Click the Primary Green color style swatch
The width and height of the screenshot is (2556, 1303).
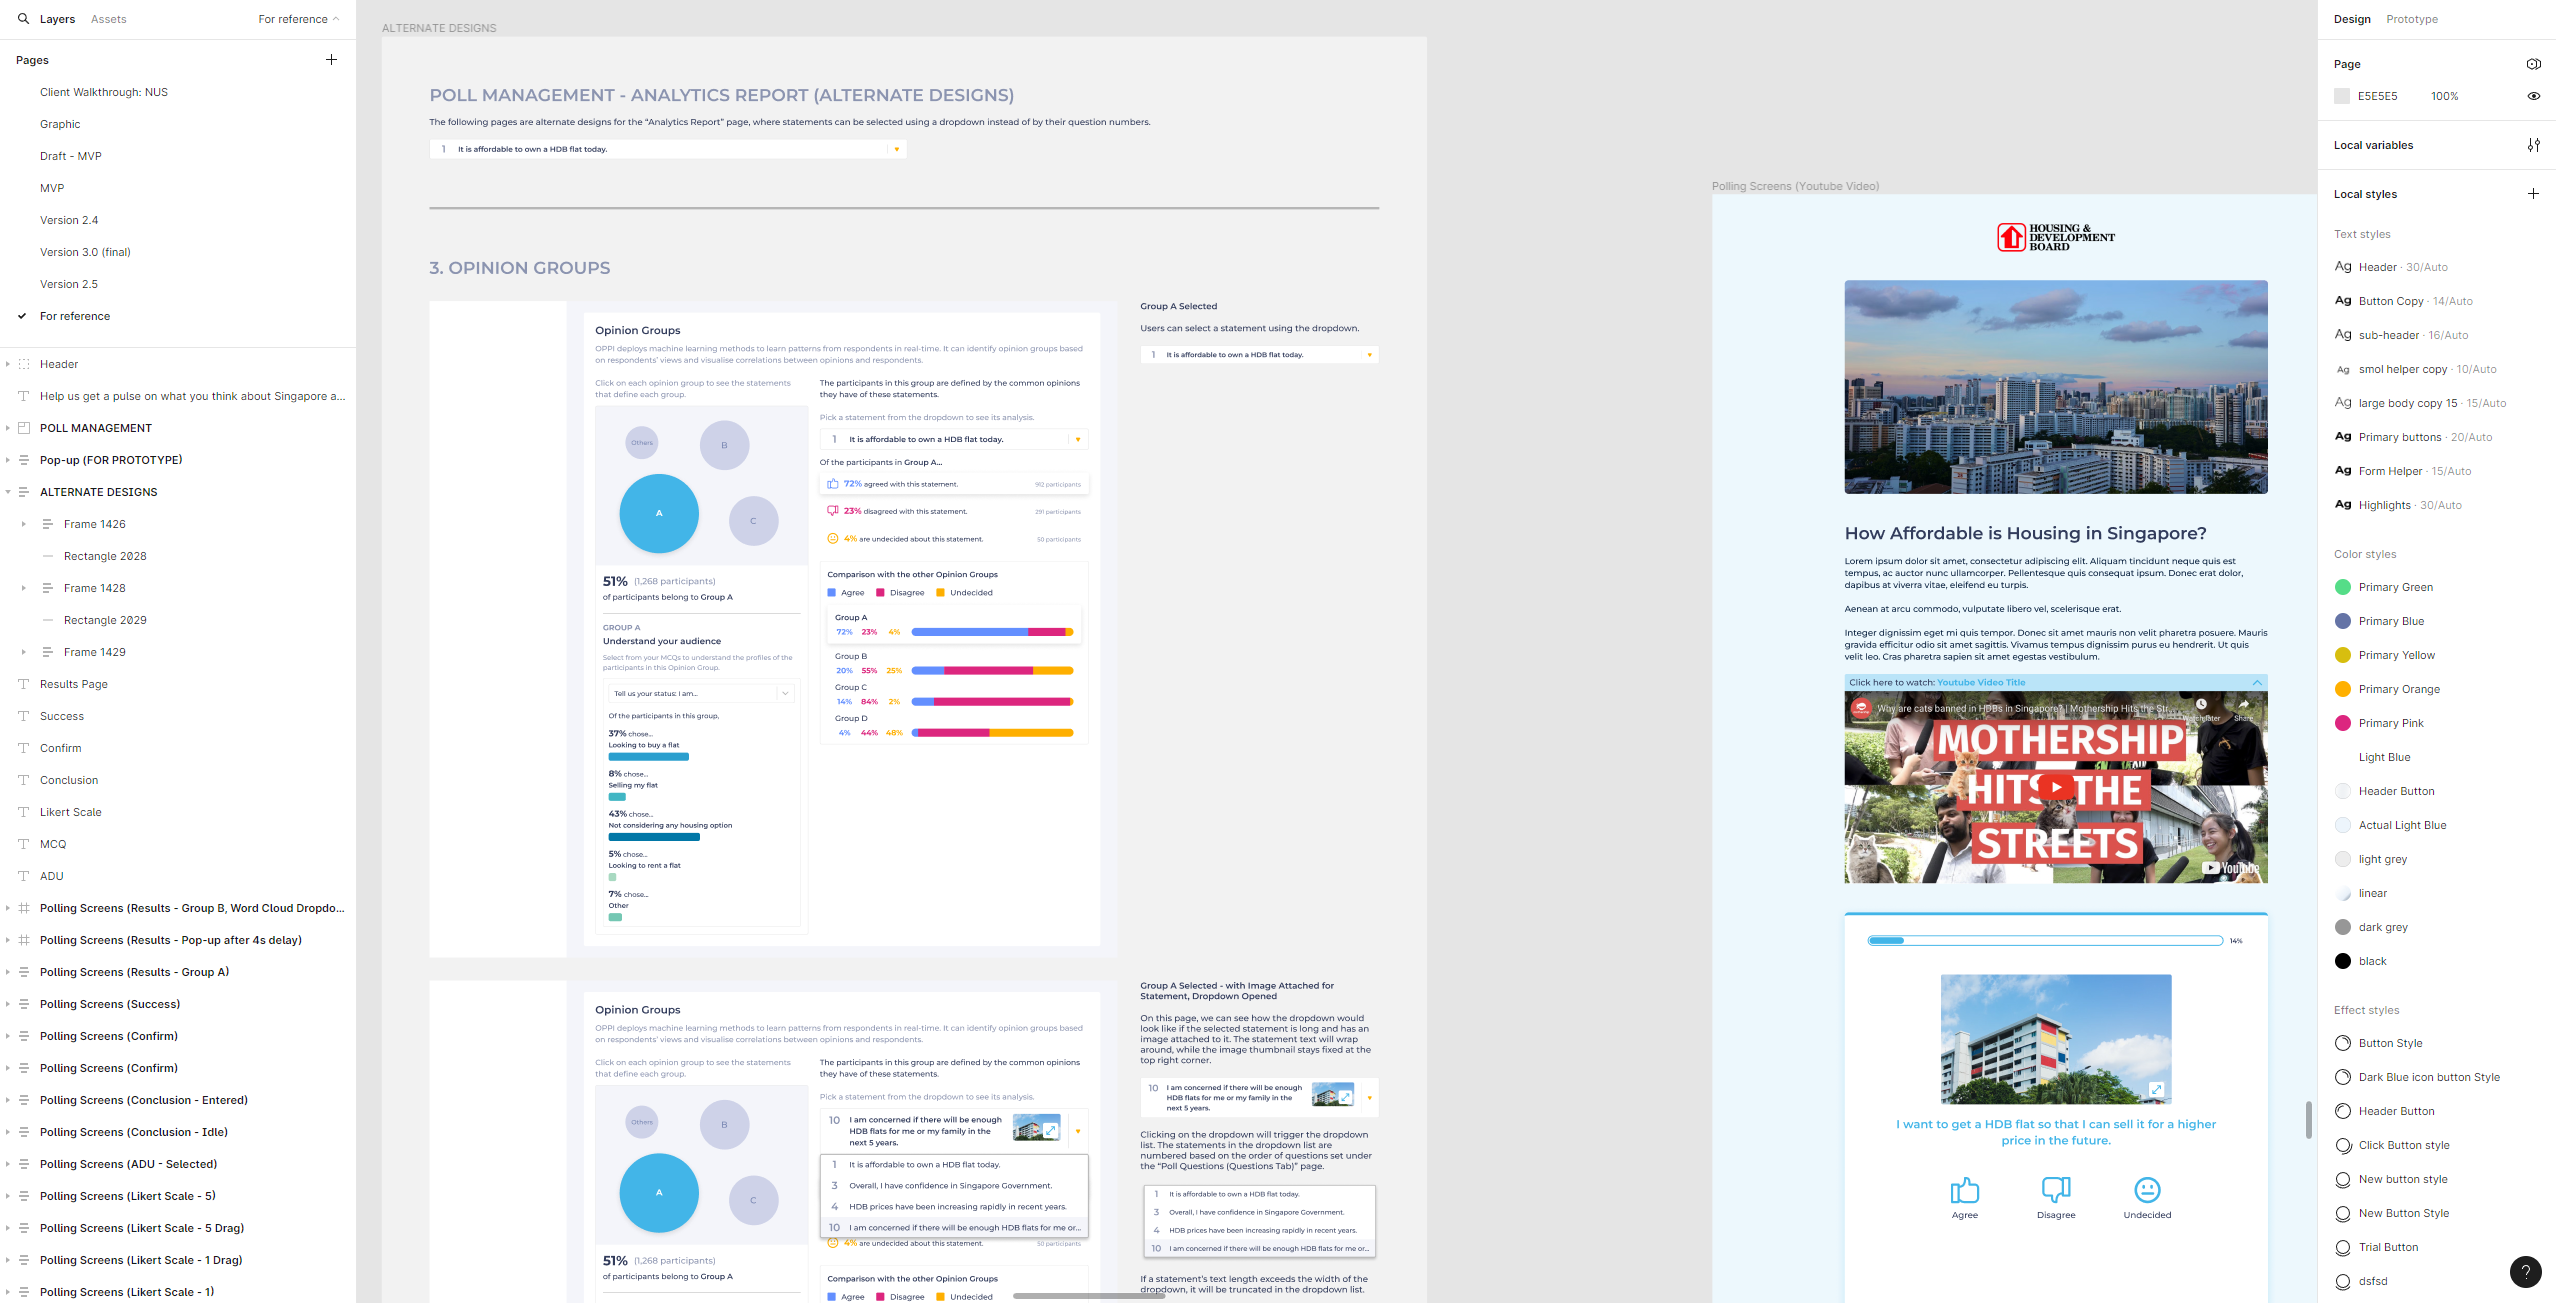[x=2342, y=587]
